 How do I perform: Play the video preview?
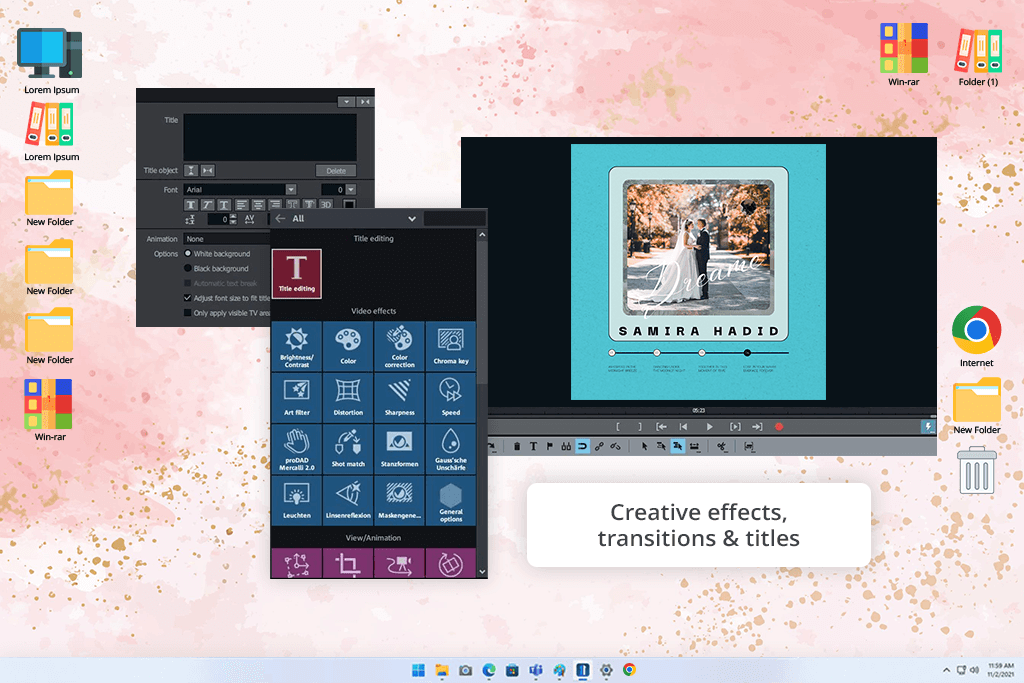pyautogui.click(x=709, y=427)
